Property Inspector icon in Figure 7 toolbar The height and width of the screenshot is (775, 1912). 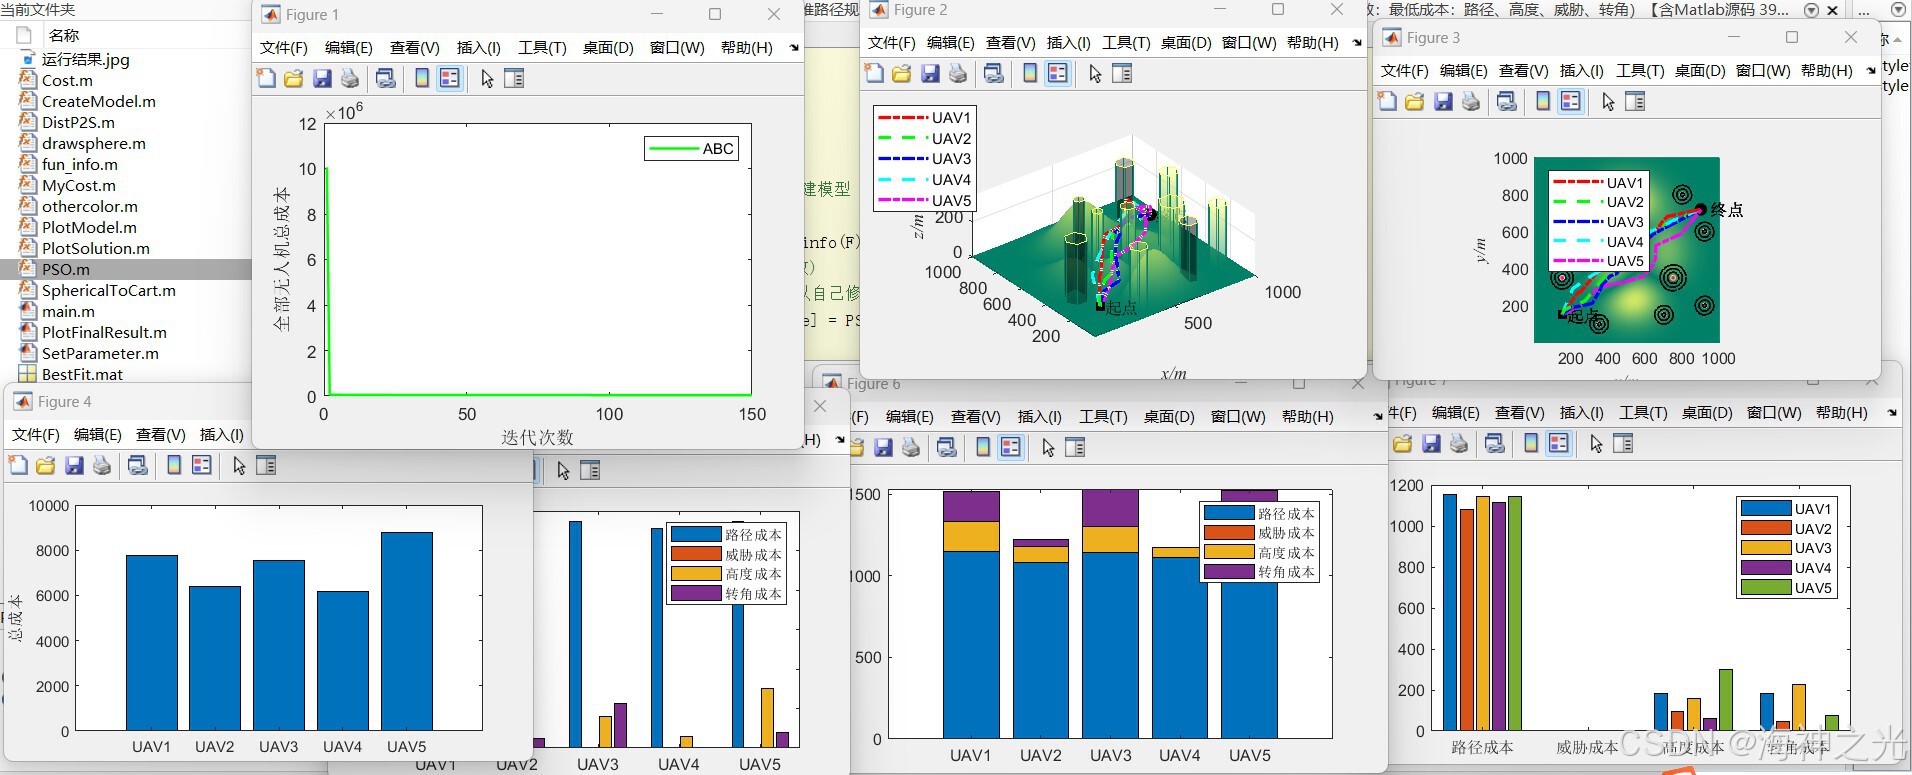coord(1623,443)
